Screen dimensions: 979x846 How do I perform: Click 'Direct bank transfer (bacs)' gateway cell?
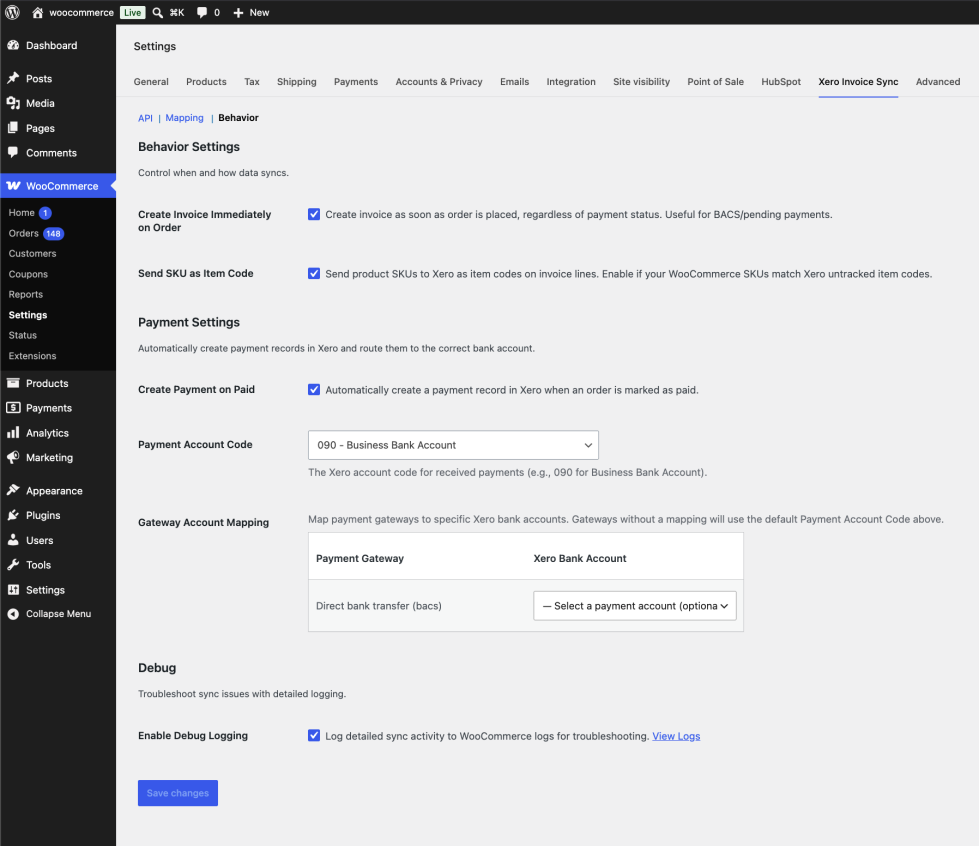[378, 606]
